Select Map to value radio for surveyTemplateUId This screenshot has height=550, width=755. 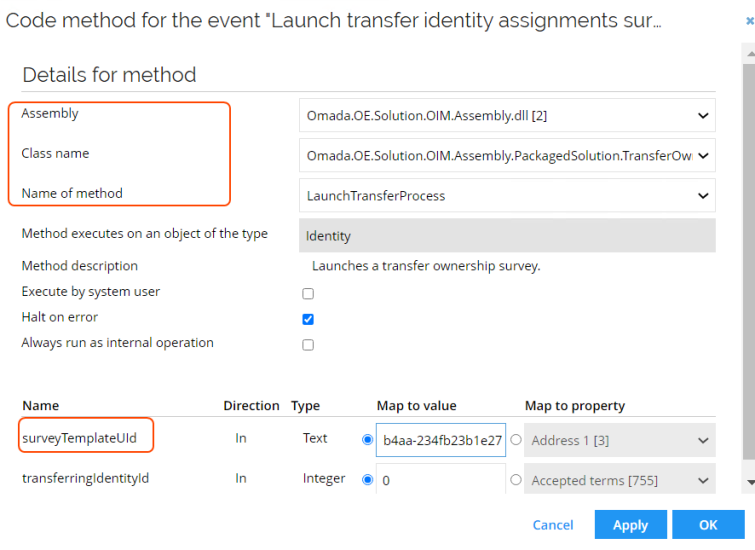(367, 439)
